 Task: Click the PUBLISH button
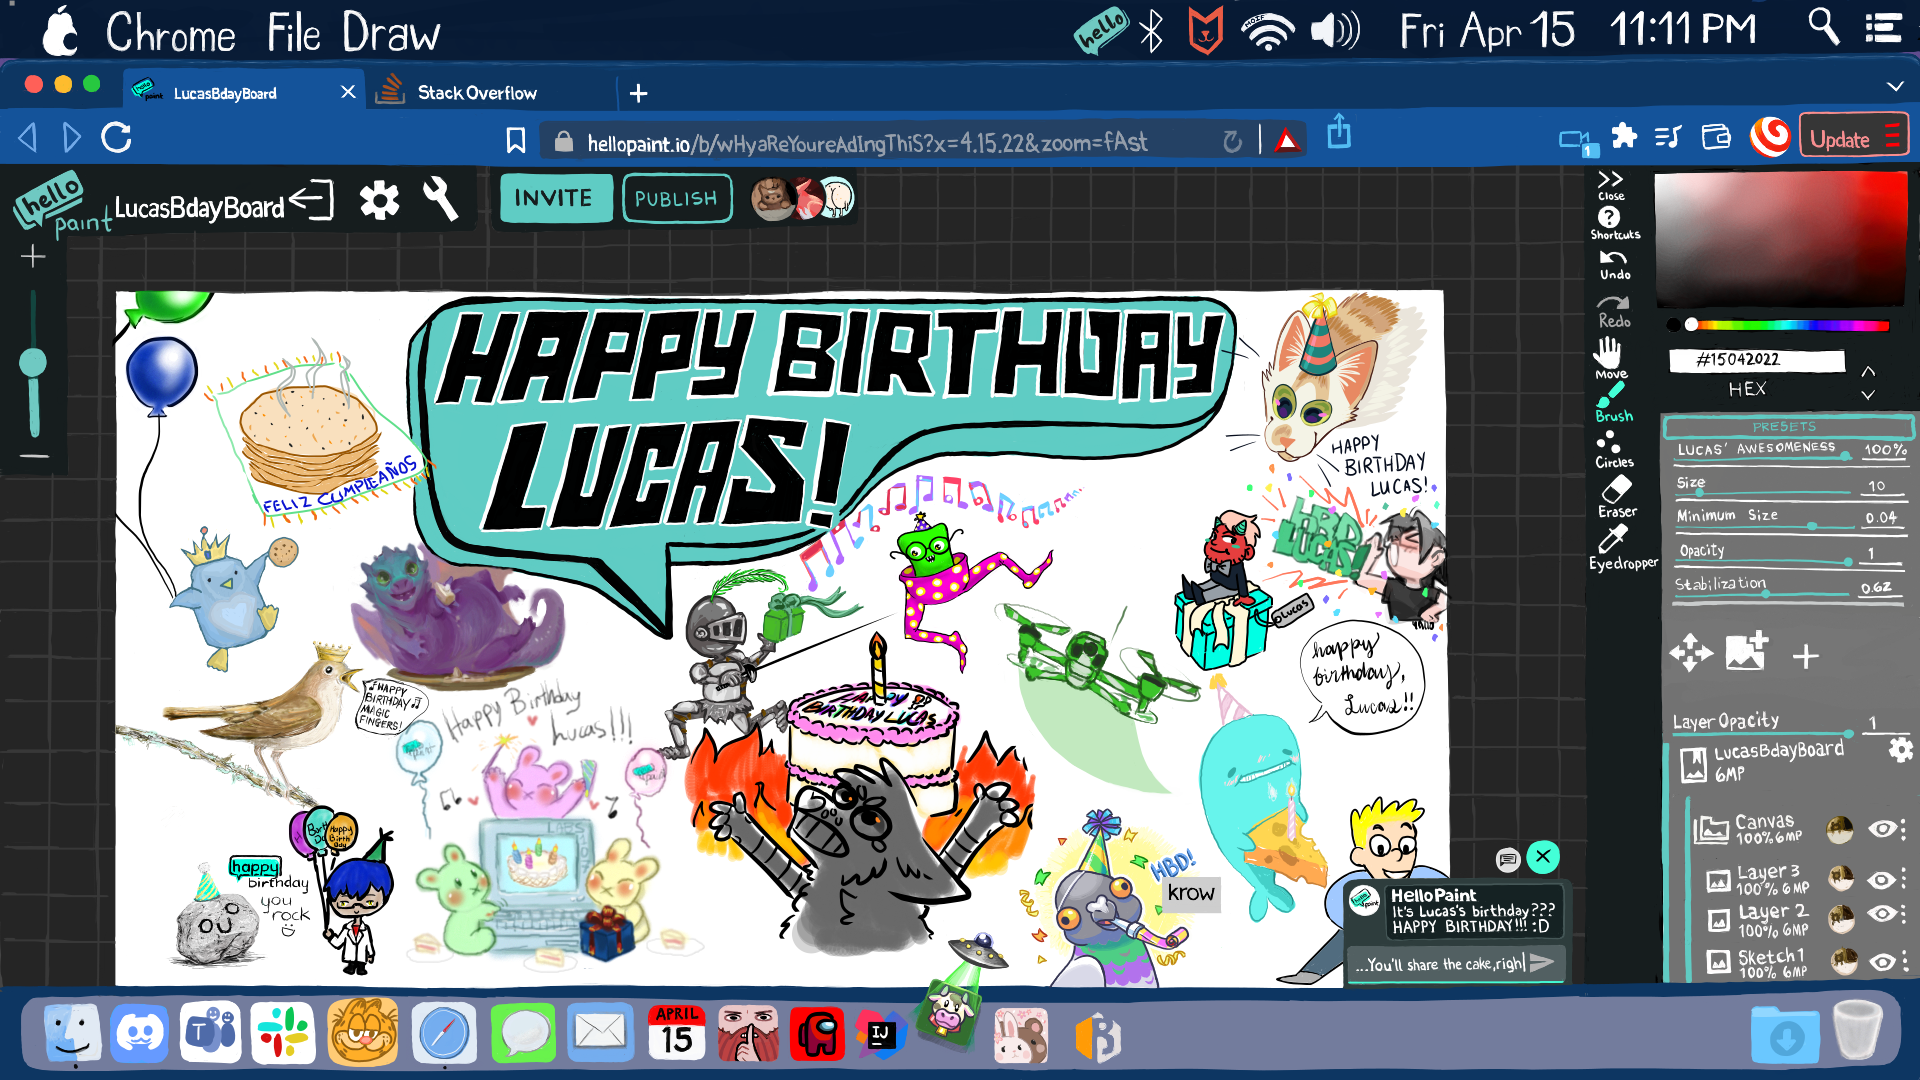tap(676, 199)
